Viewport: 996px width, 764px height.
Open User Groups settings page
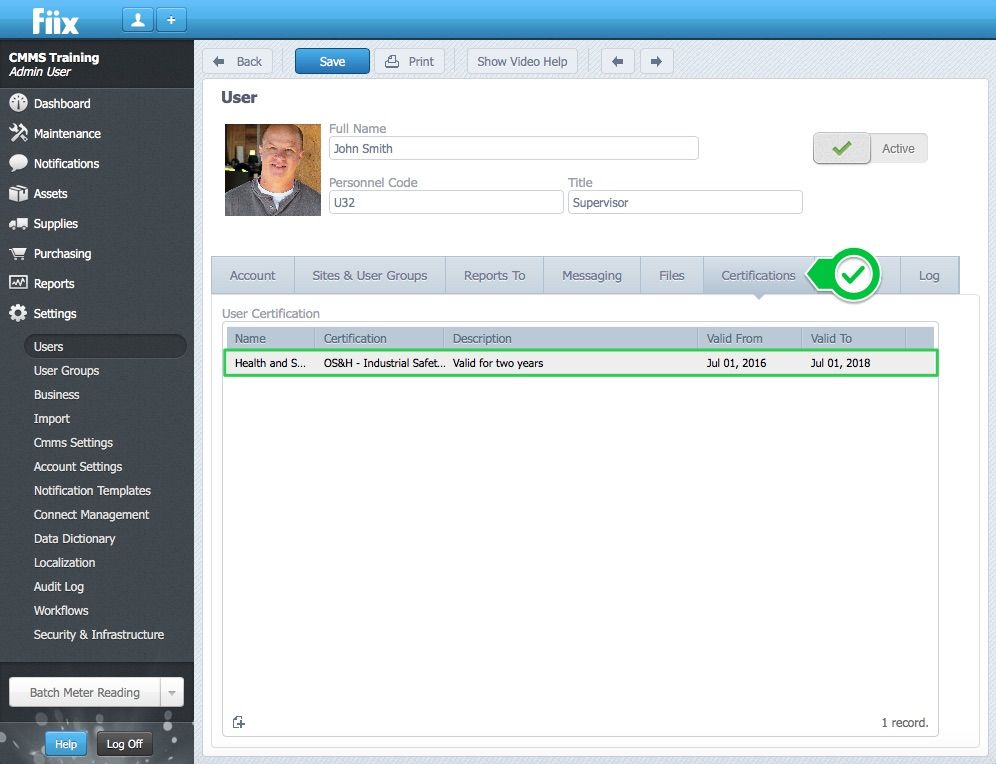tap(66, 371)
